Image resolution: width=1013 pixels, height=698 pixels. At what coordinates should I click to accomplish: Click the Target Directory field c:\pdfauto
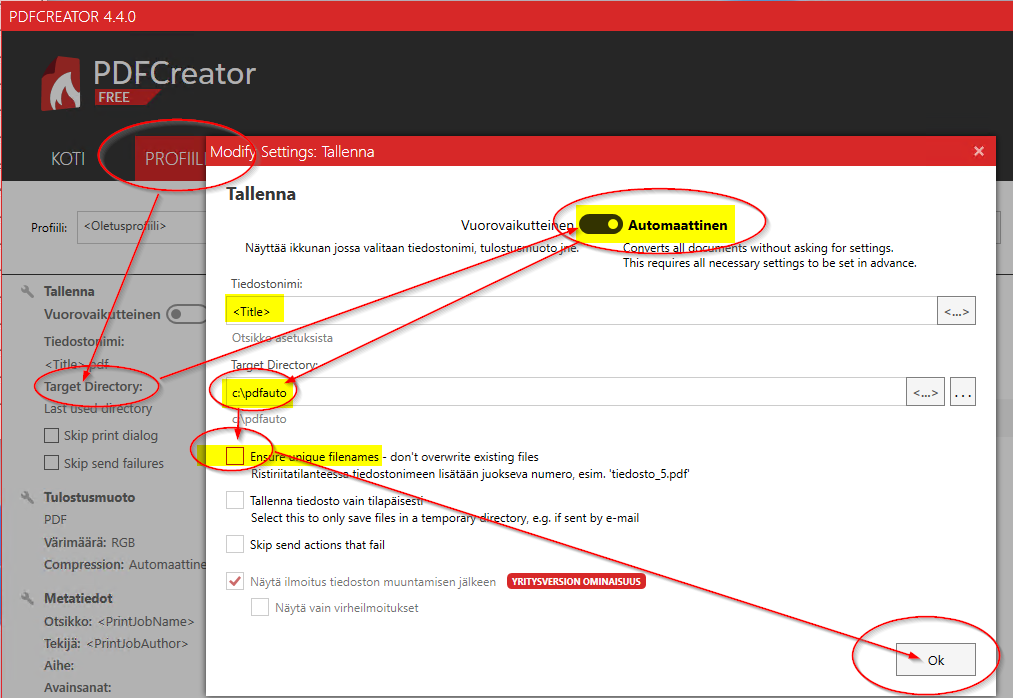click(565, 392)
